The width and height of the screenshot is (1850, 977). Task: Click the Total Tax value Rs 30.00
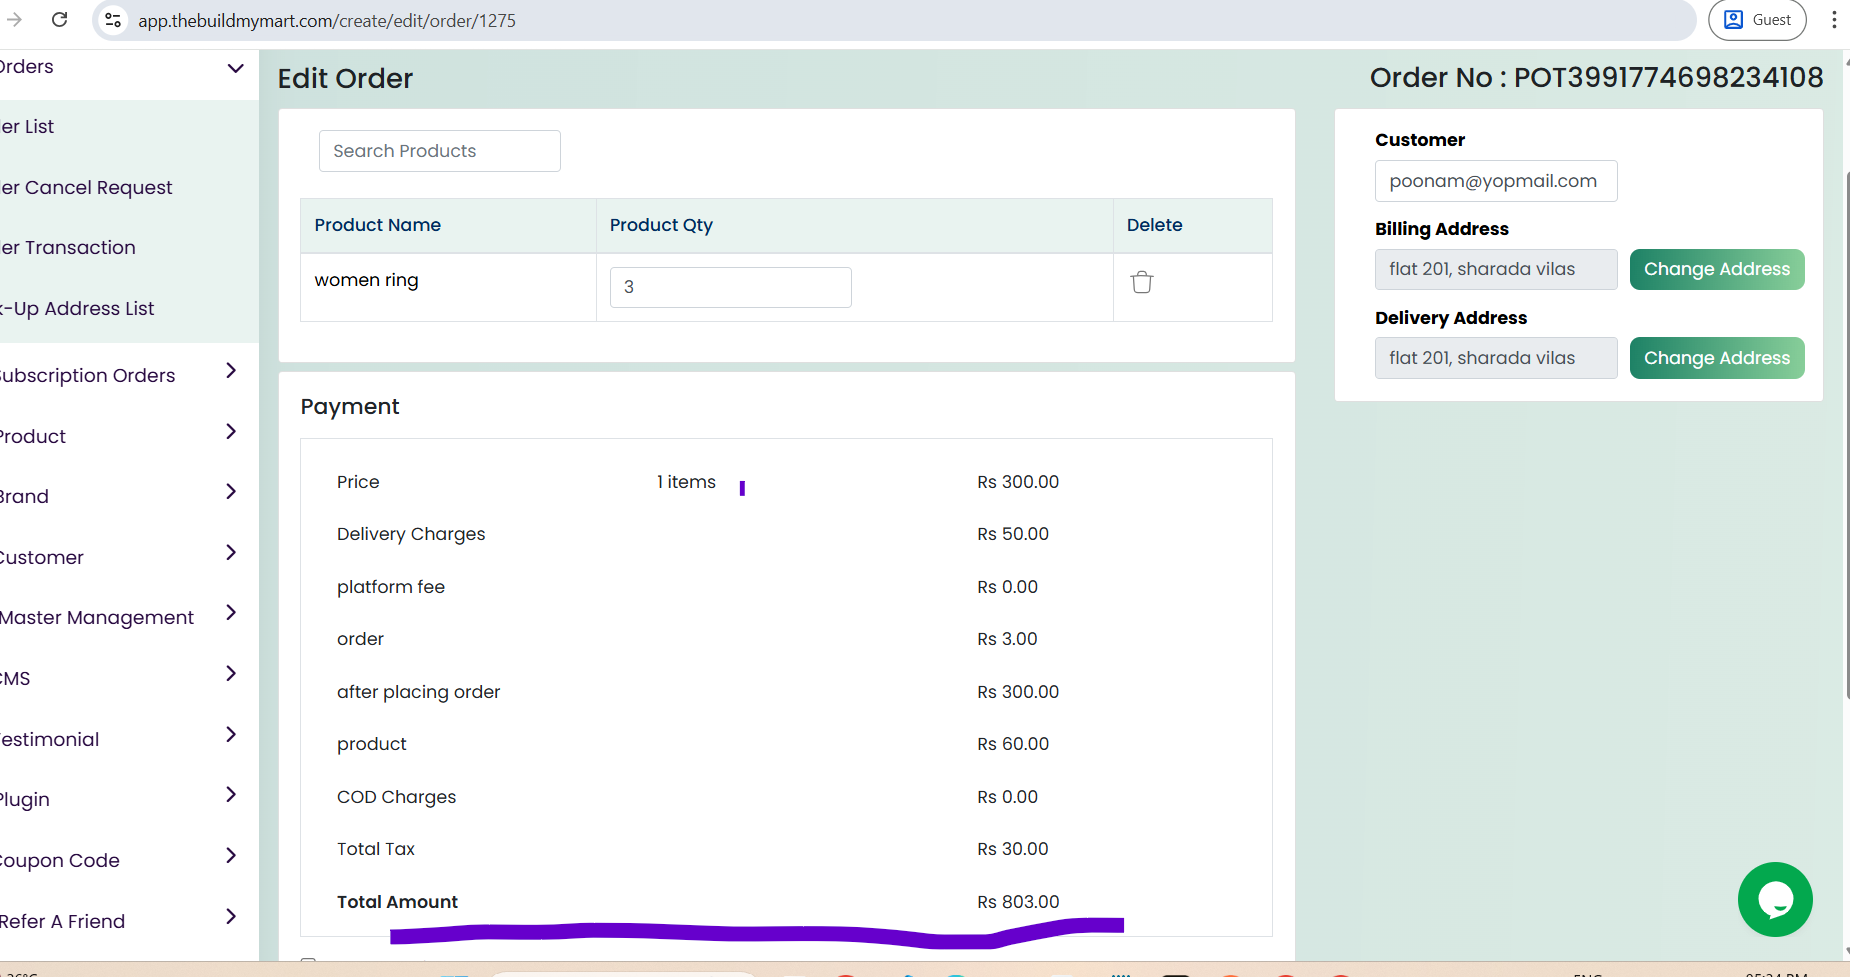click(1013, 849)
